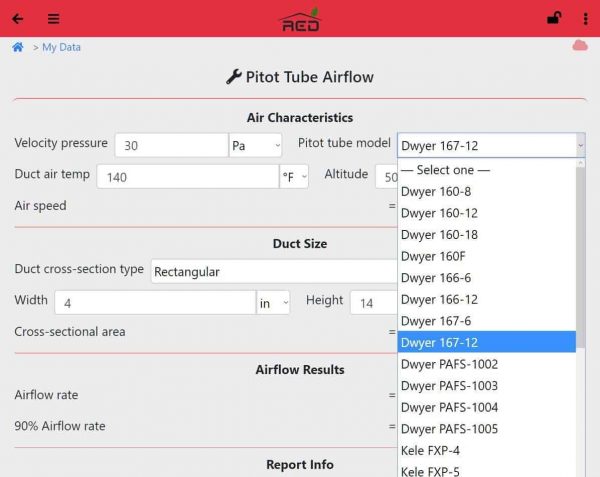Open the Pa pressure unit dropdown

(255, 145)
